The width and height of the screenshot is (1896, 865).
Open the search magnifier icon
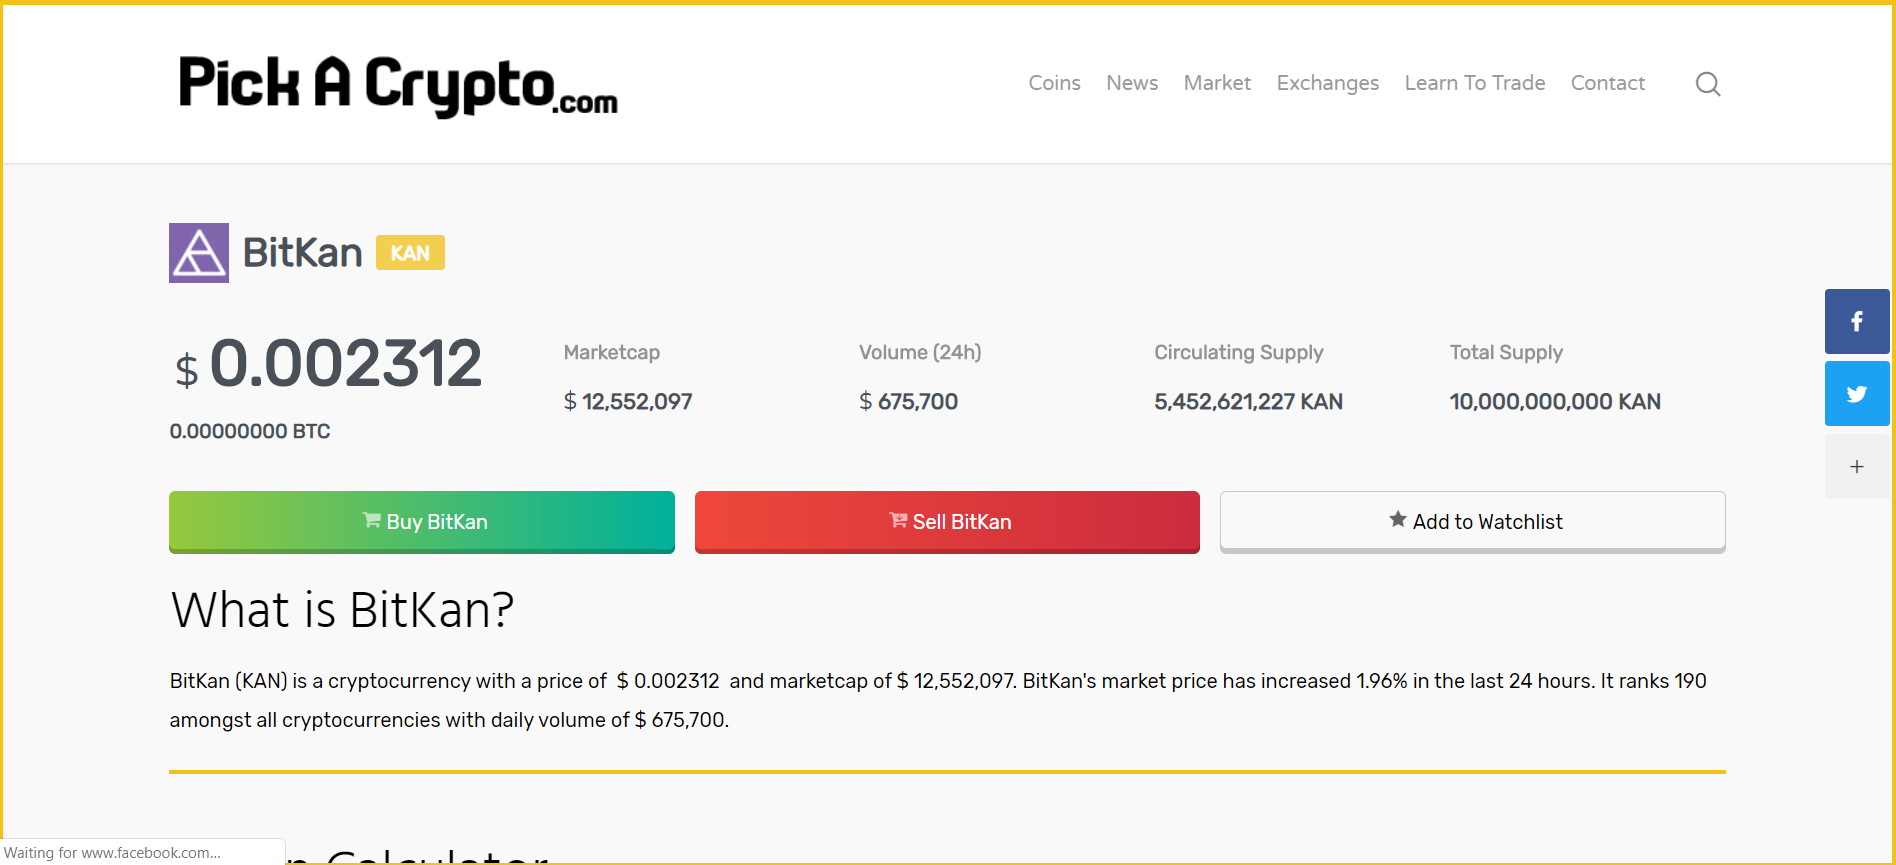point(1708,84)
